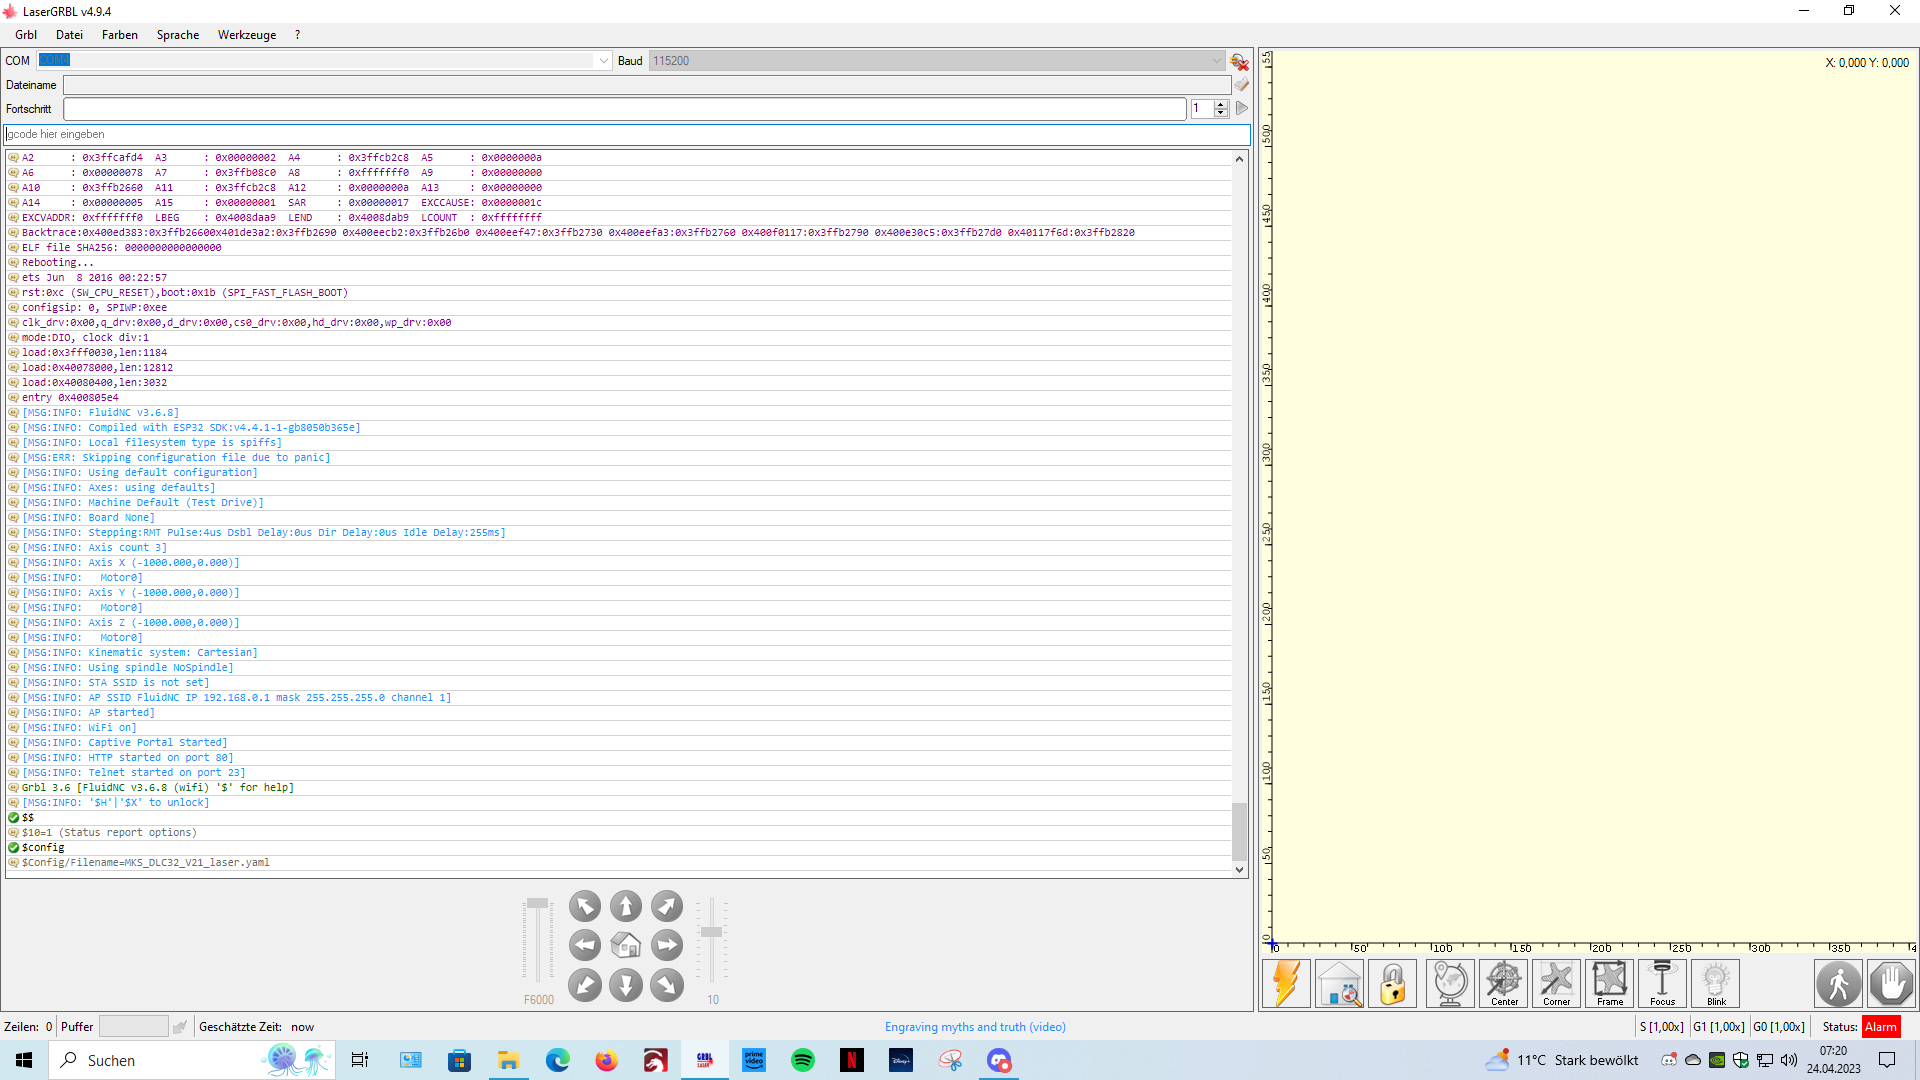1920x1080 pixels.
Task: Open the Werkzeuge menu
Action: coord(246,34)
